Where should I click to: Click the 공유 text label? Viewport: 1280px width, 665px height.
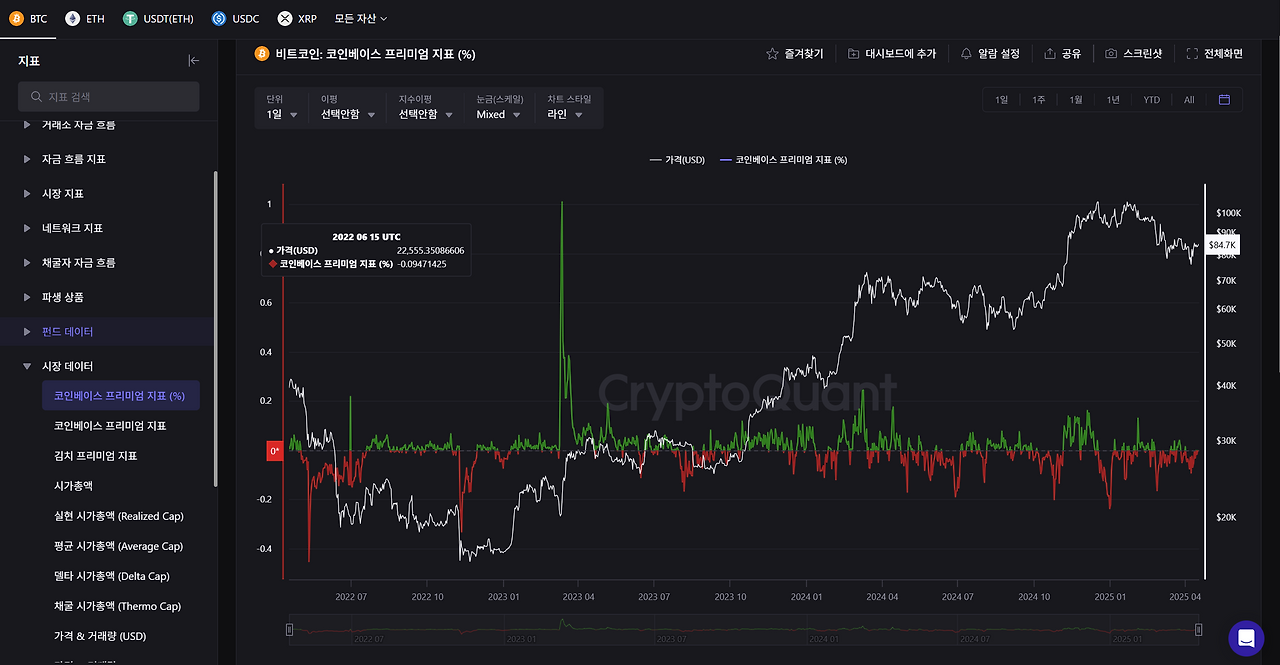1071,54
